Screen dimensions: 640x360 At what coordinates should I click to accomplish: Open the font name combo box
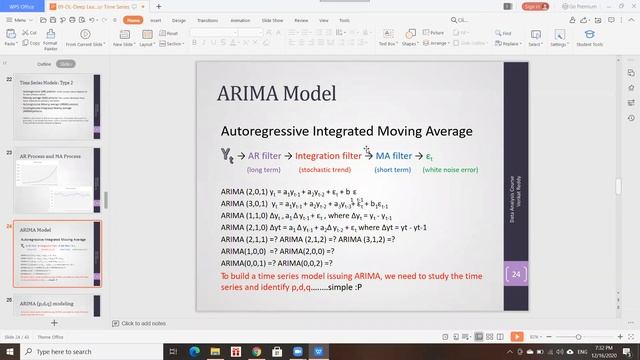pyautogui.click(x=214, y=32)
